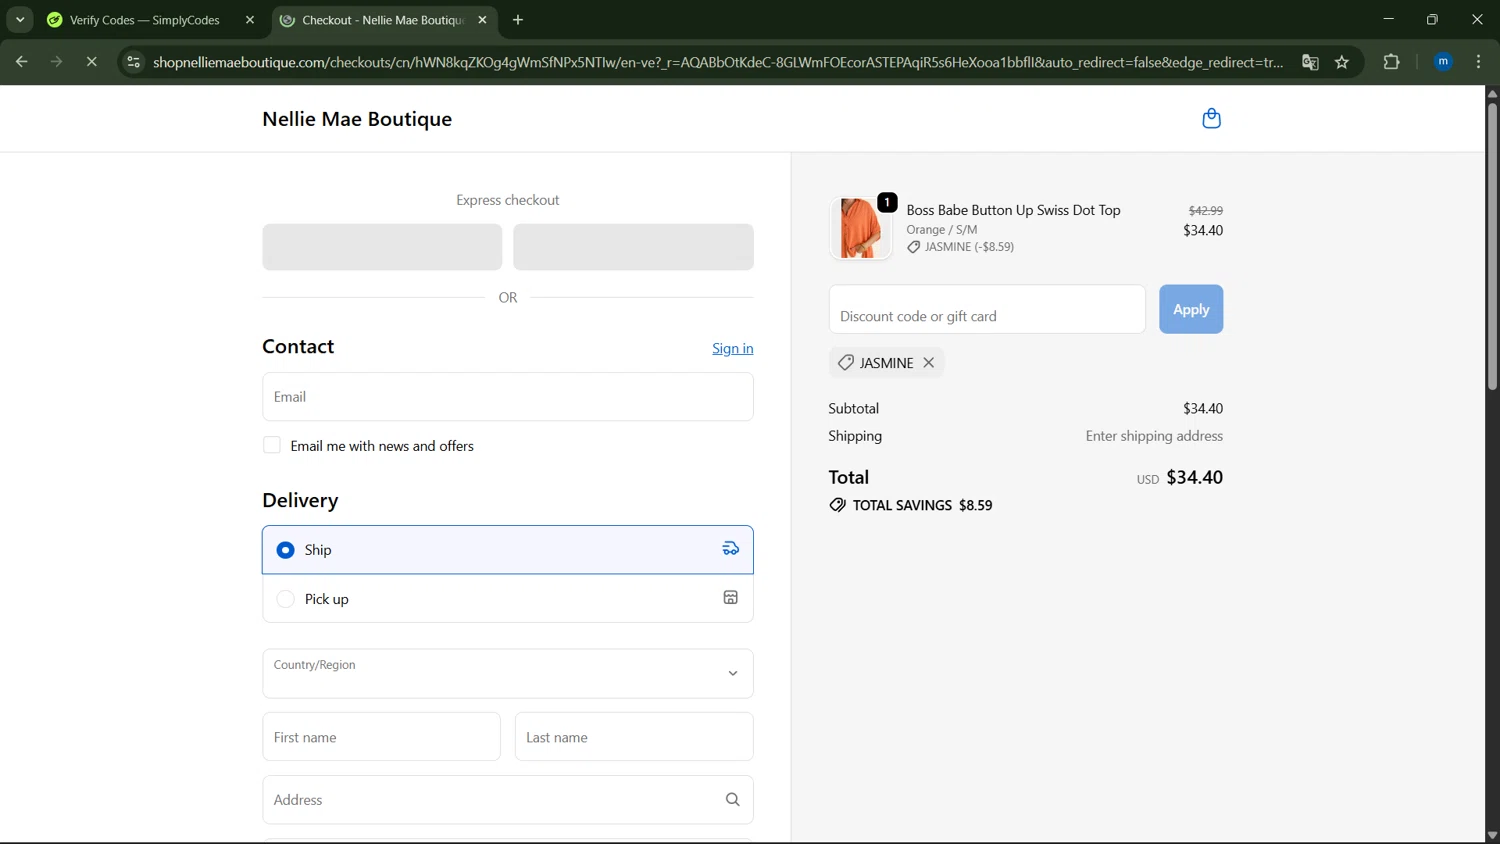Click the Nellie Mae Boutique store title

click(x=357, y=119)
